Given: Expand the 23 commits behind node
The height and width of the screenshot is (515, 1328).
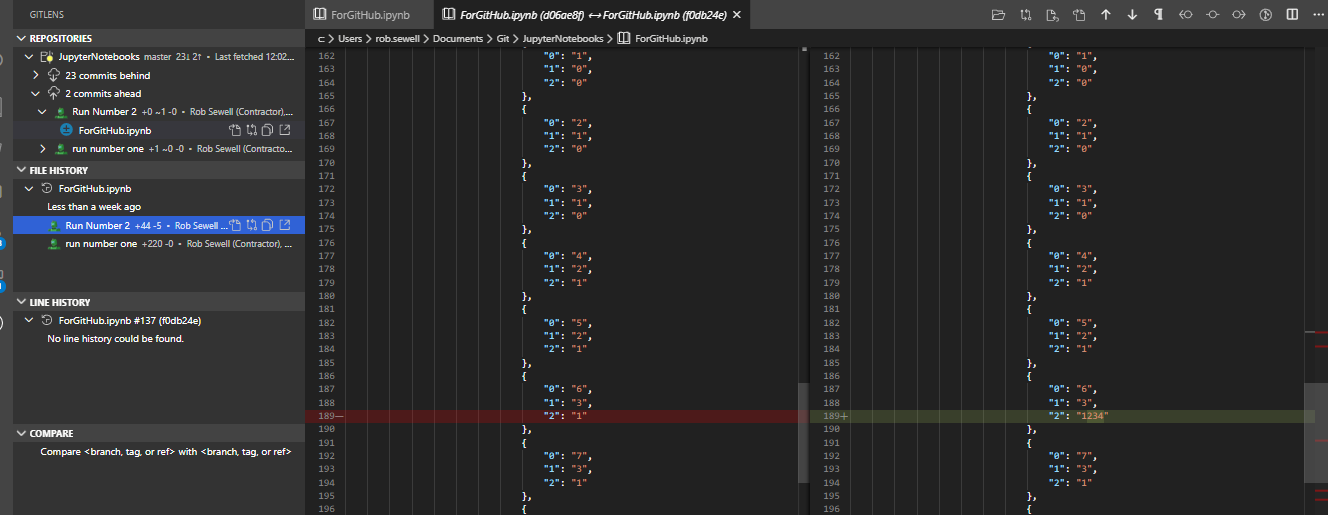Looking at the screenshot, I should [37, 75].
